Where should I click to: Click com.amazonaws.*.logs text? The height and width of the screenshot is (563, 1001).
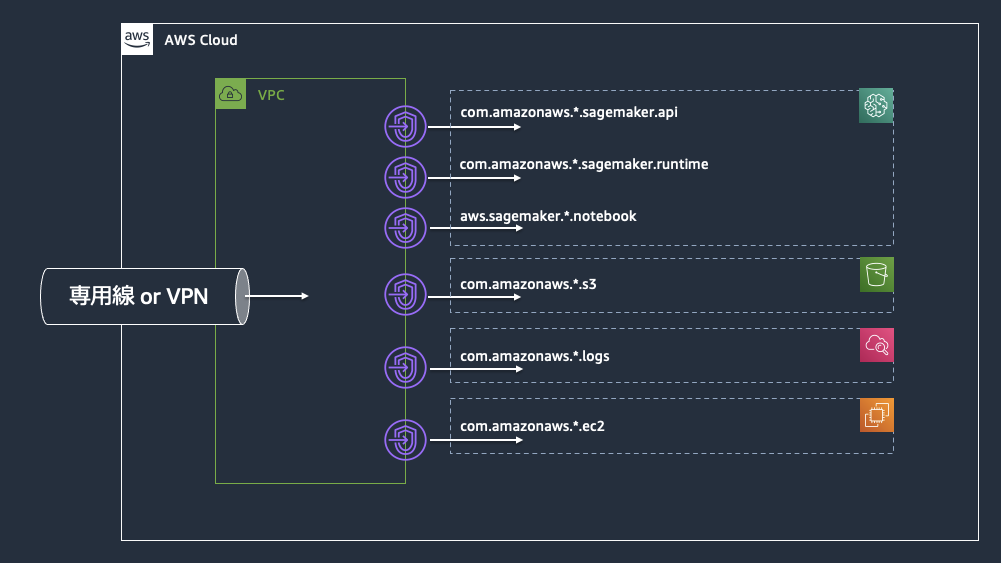pos(534,356)
